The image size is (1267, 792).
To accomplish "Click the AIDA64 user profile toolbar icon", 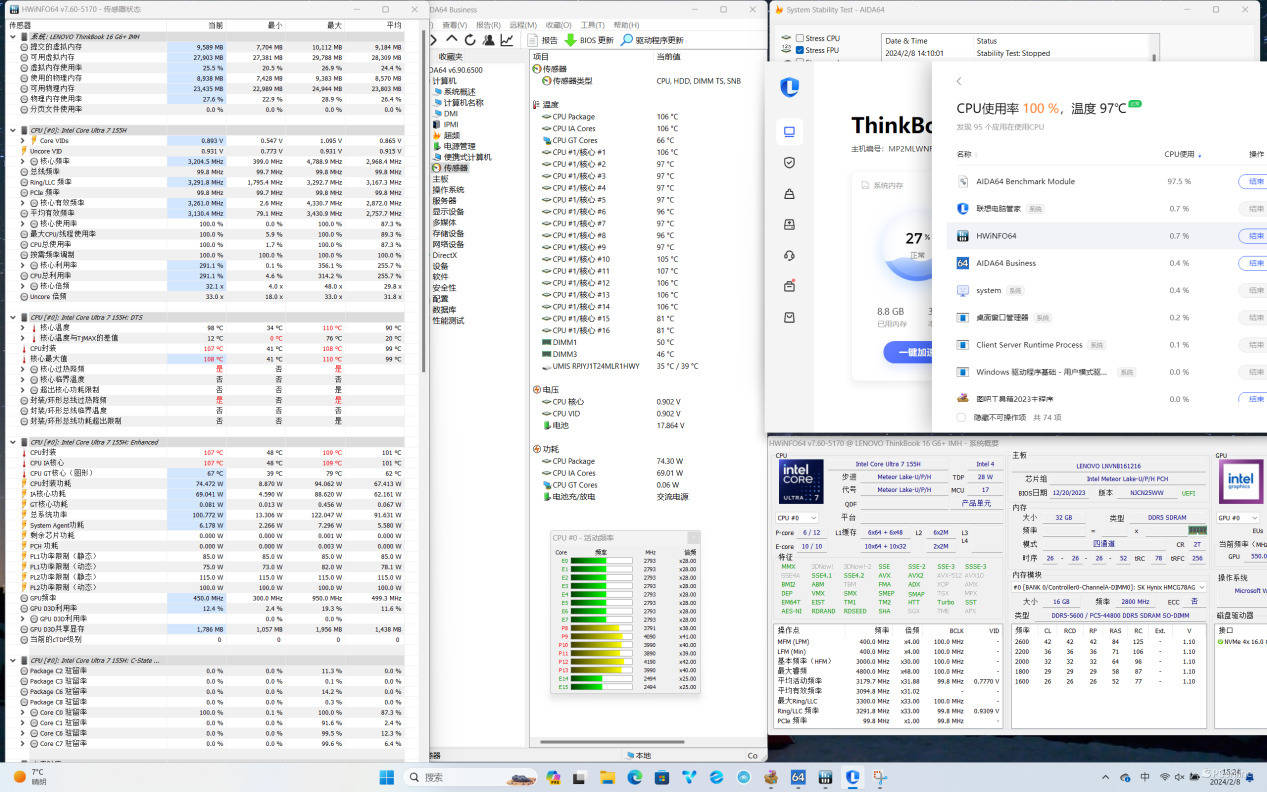I will pyautogui.click(x=489, y=40).
